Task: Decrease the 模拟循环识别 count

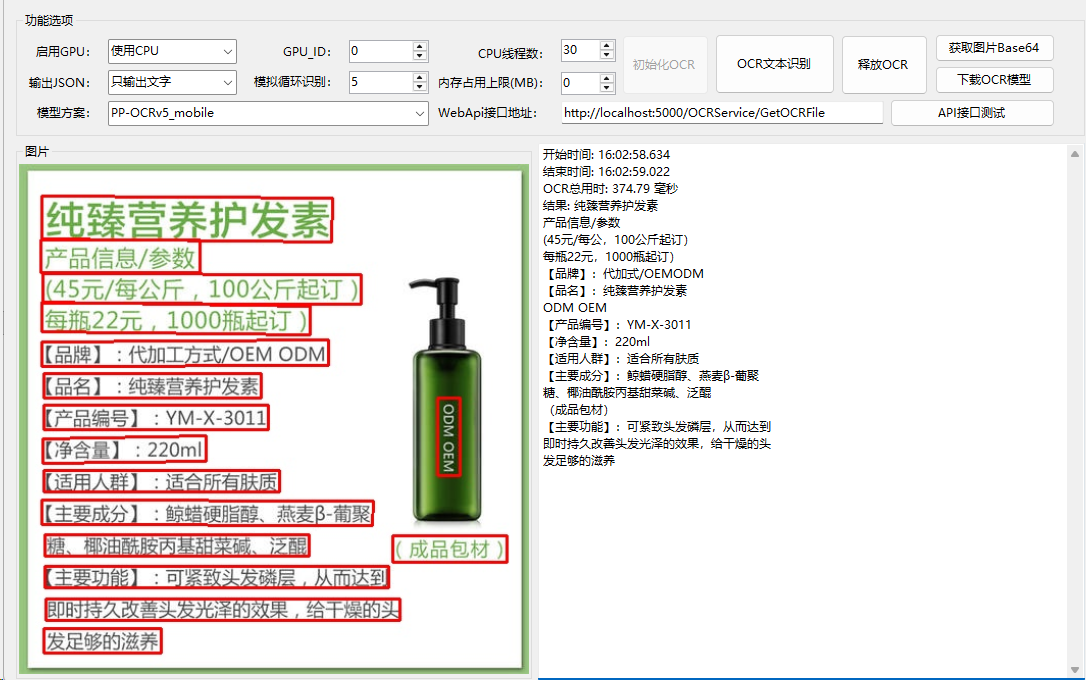Action: [x=420, y=87]
